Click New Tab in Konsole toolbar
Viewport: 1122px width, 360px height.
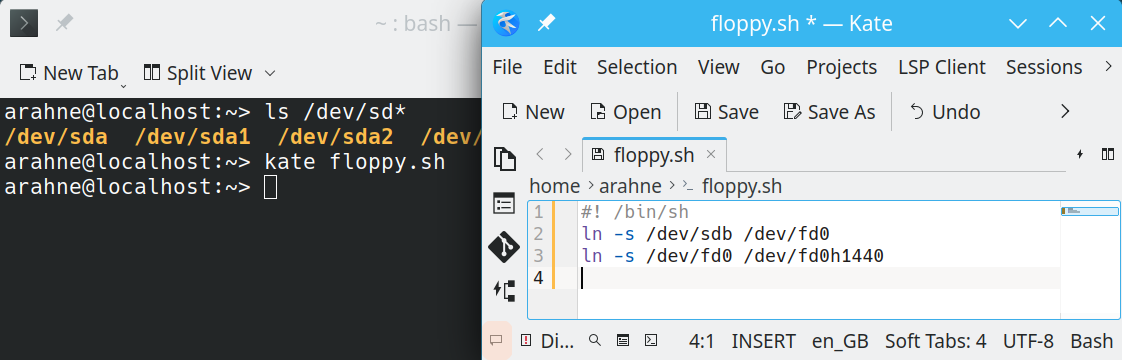69,73
